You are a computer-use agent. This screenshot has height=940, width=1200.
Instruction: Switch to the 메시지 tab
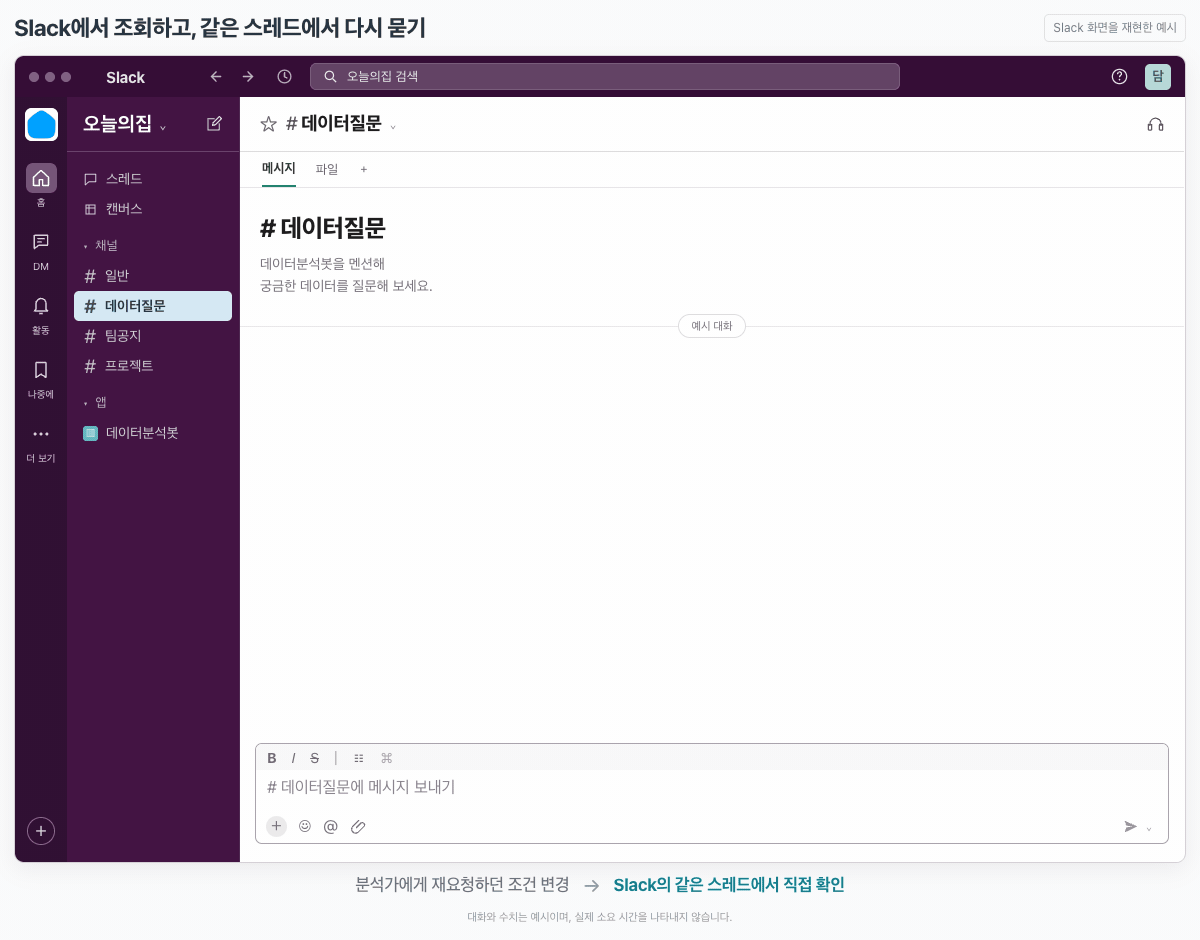click(279, 168)
